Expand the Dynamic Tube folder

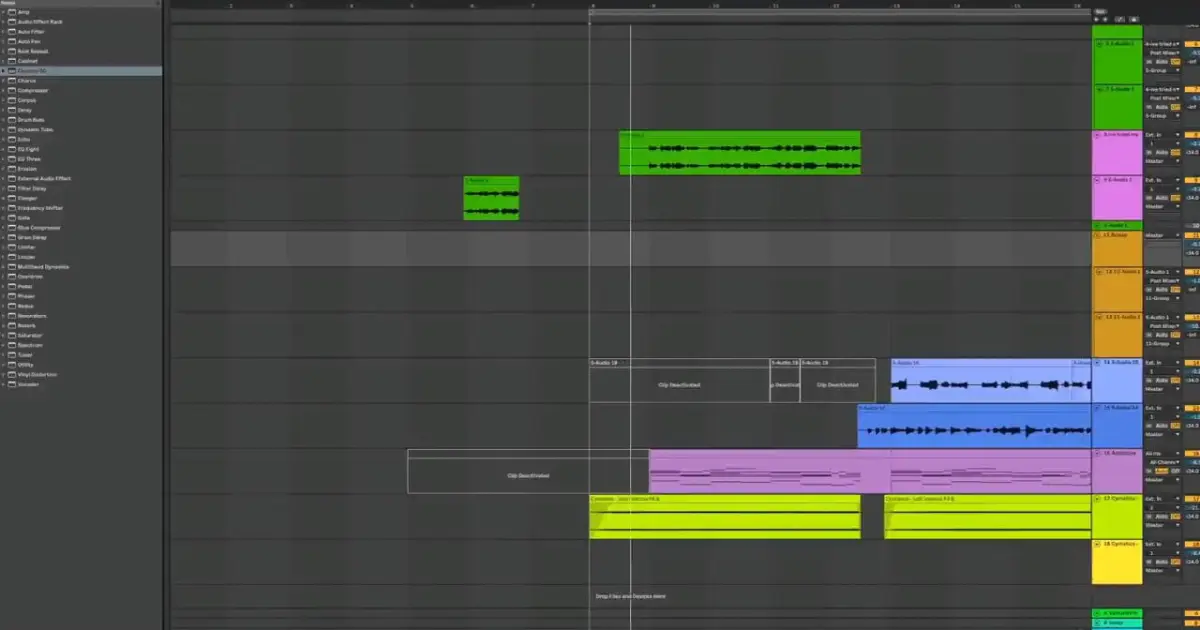pos(4,130)
